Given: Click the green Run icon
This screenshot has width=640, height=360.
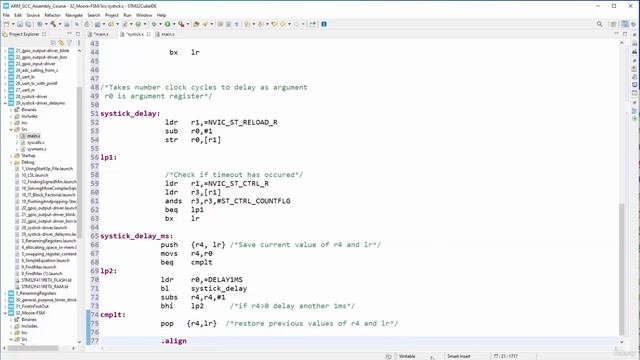Looking at the screenshot, I should (x=167, y=24).
